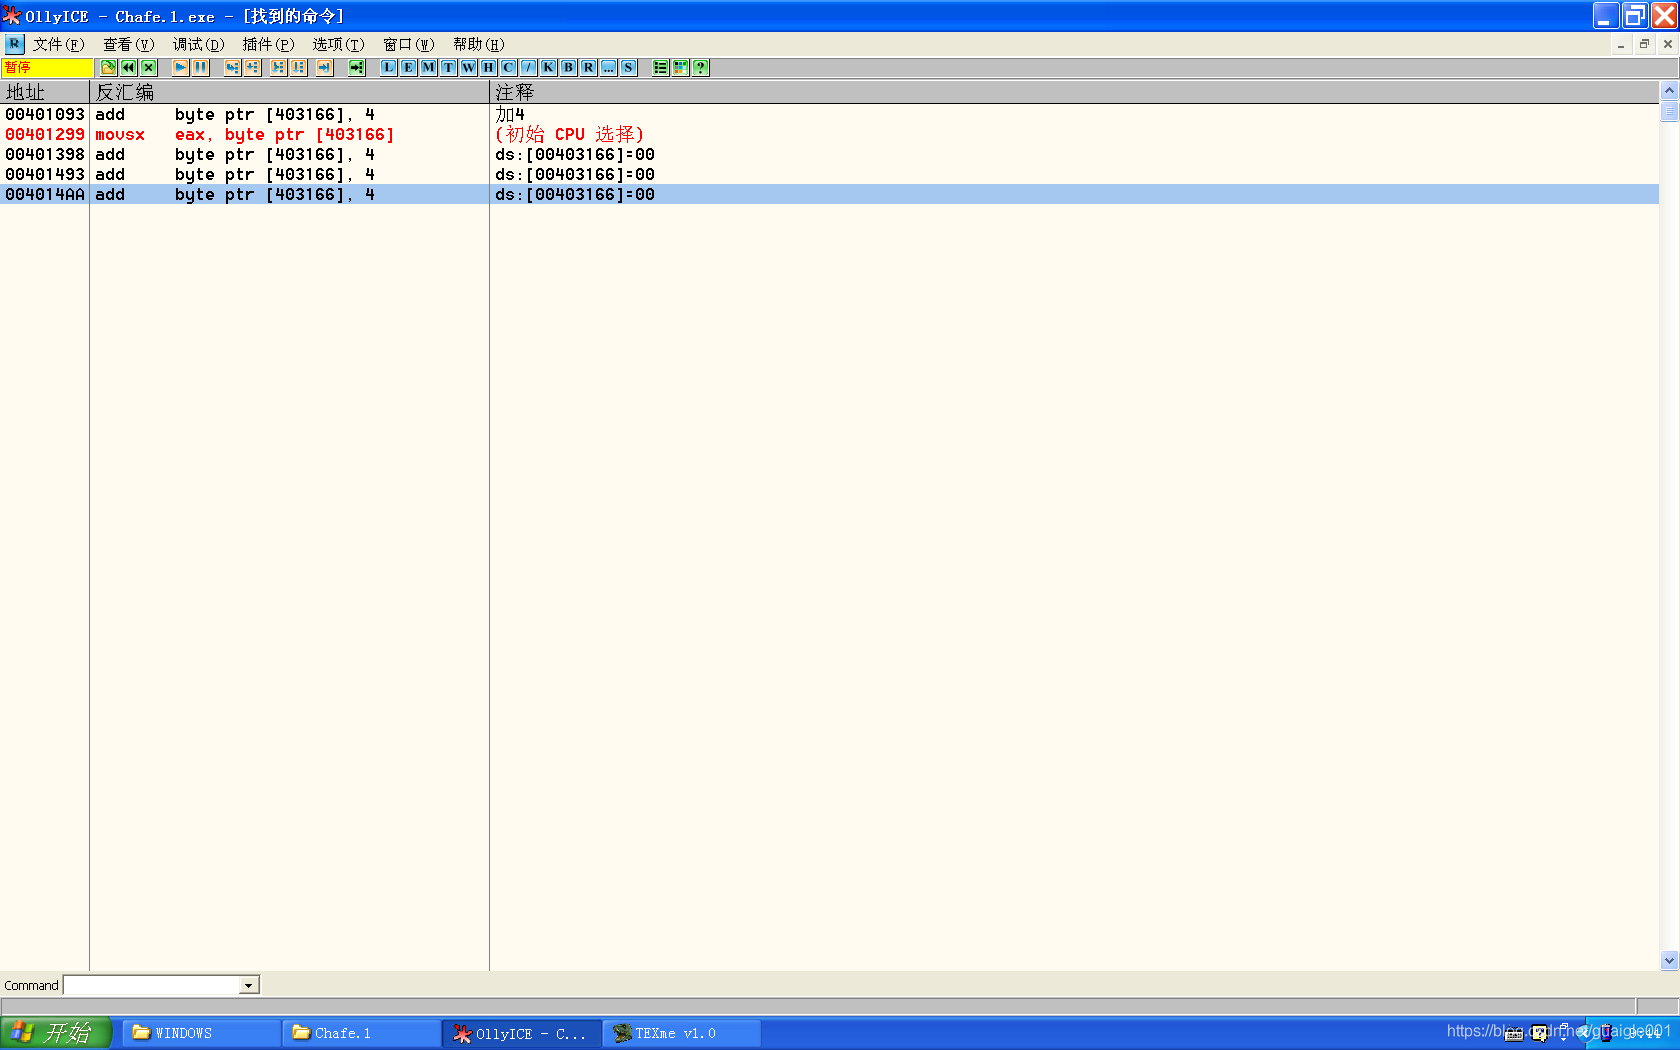Viewport: 1680px width, 1050px height.
Task: Open Windows list via W button
Action: (x=469, y=67)
